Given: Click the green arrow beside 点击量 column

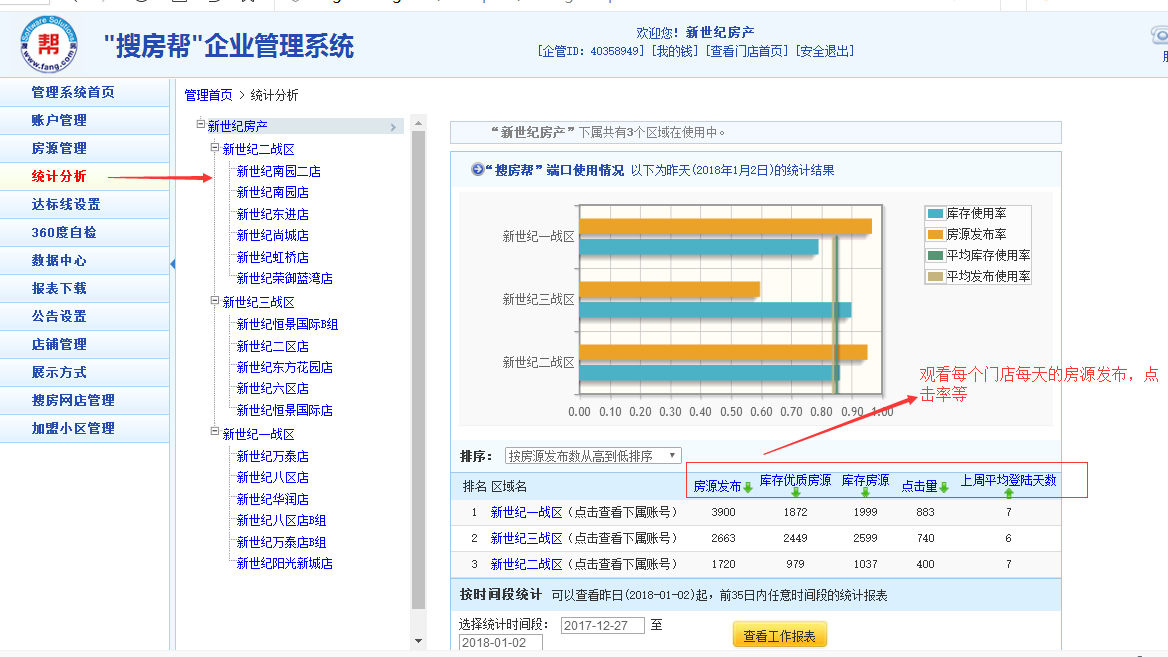Looking at the screenshot, I should 944,487.
